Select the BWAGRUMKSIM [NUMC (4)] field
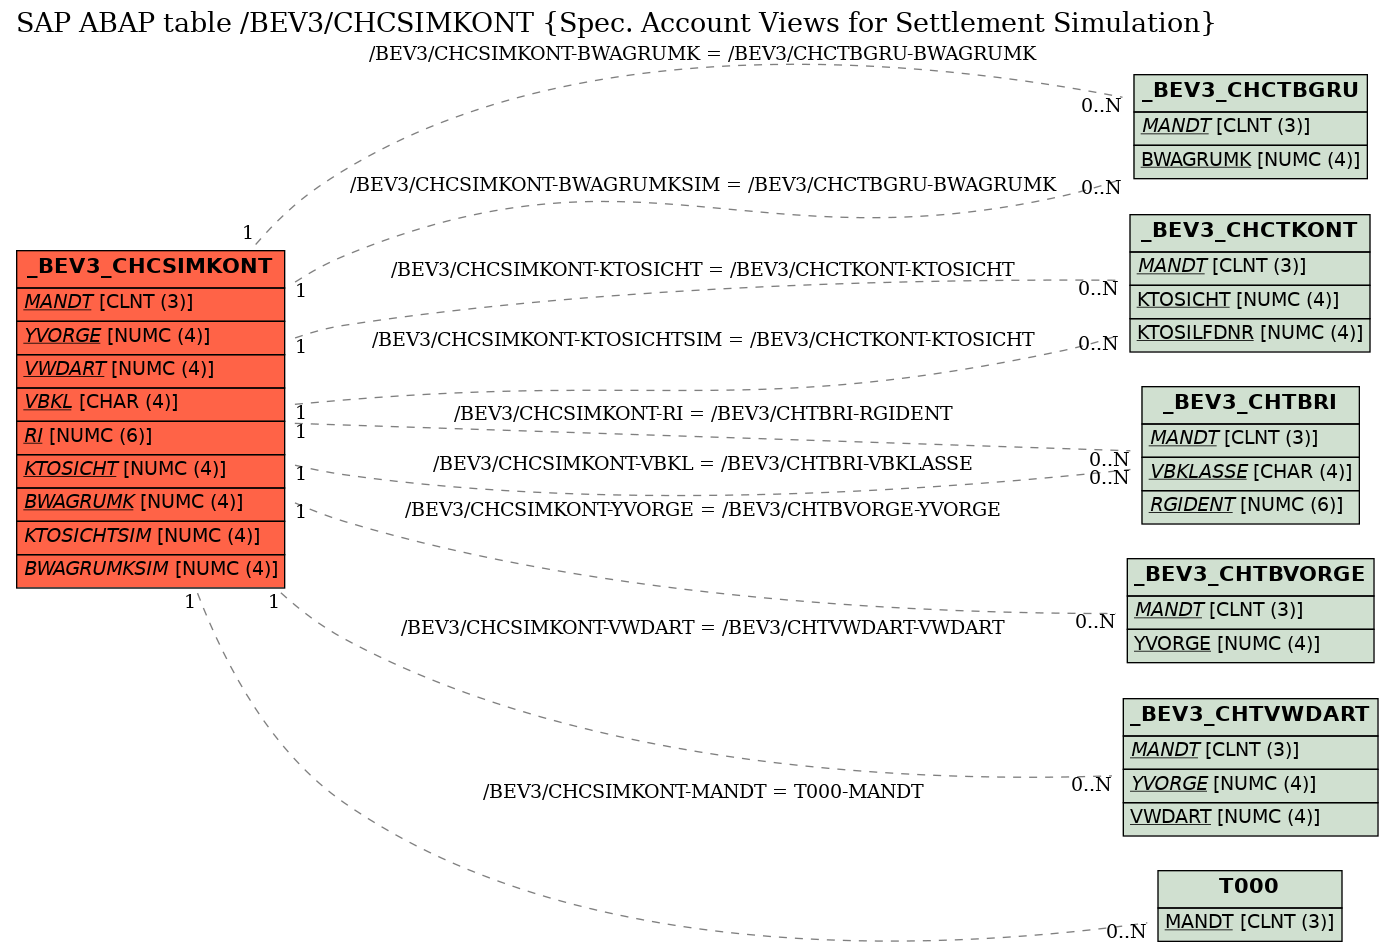1393x951 pixels. click(151, 569)
